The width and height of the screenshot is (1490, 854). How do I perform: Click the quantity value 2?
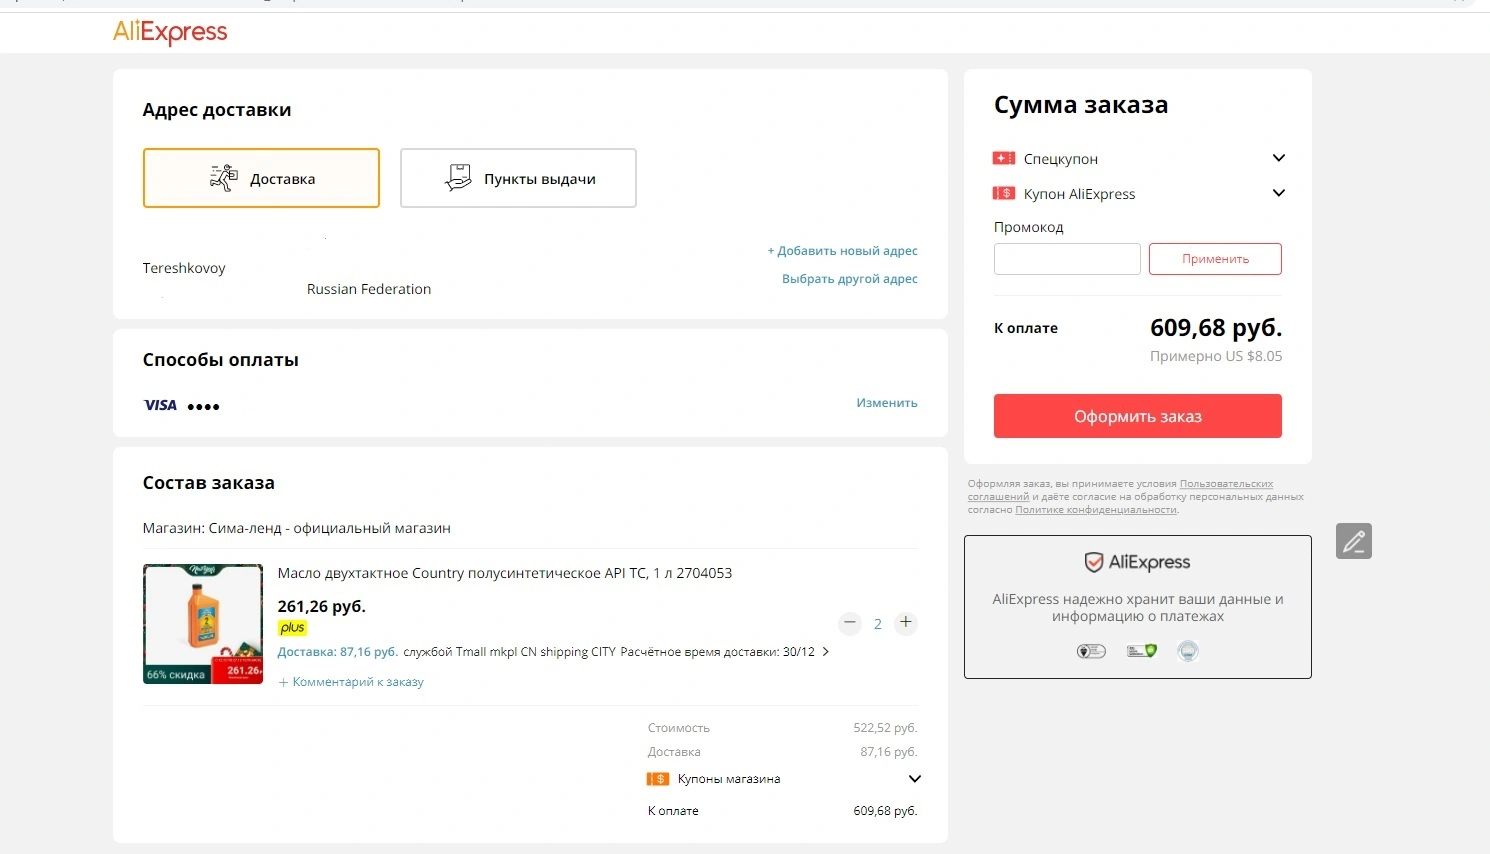878,624
